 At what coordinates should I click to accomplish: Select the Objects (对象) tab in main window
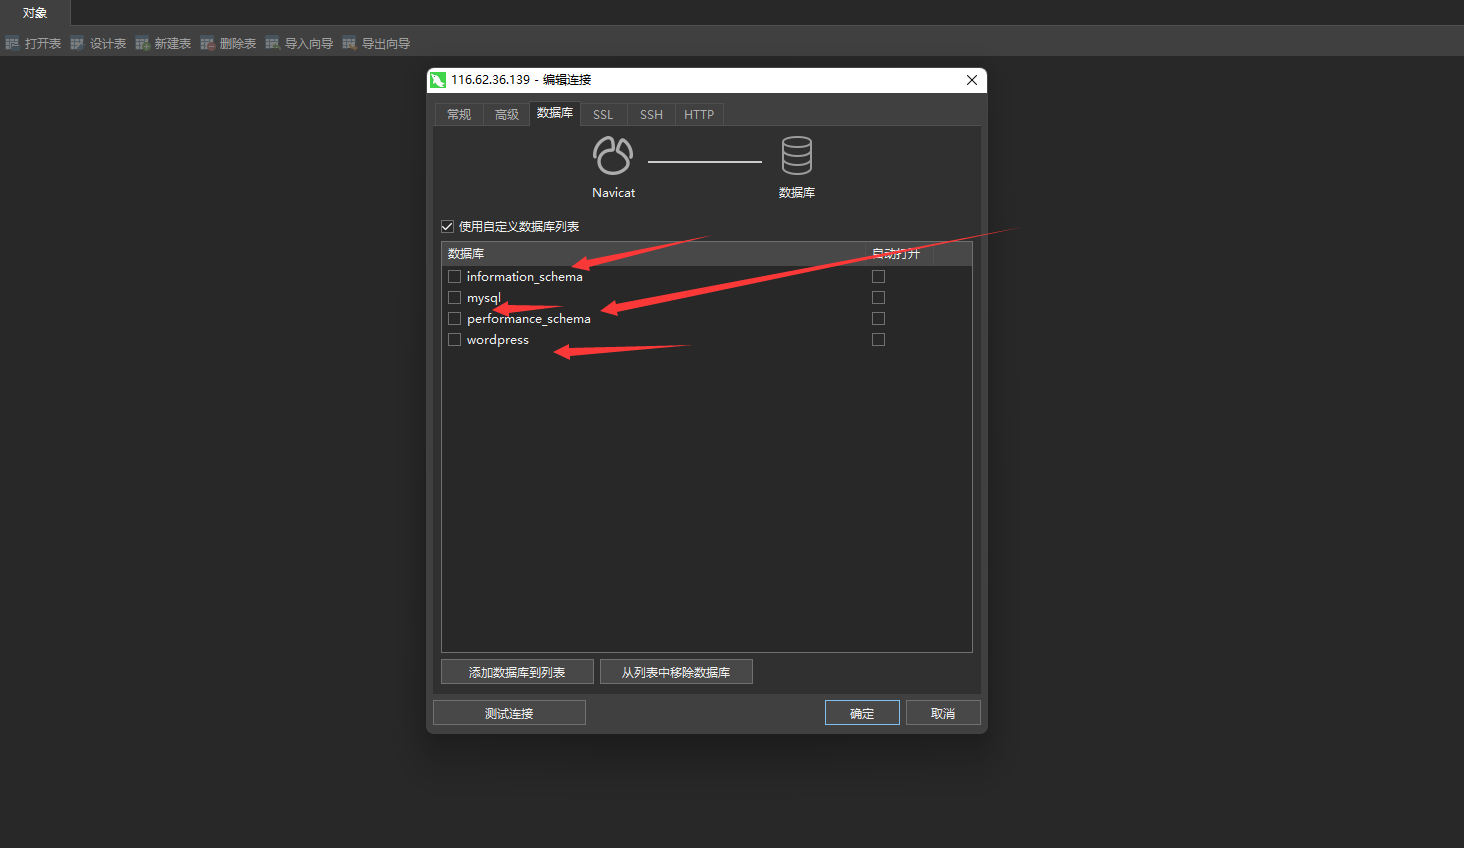(35, 13)
